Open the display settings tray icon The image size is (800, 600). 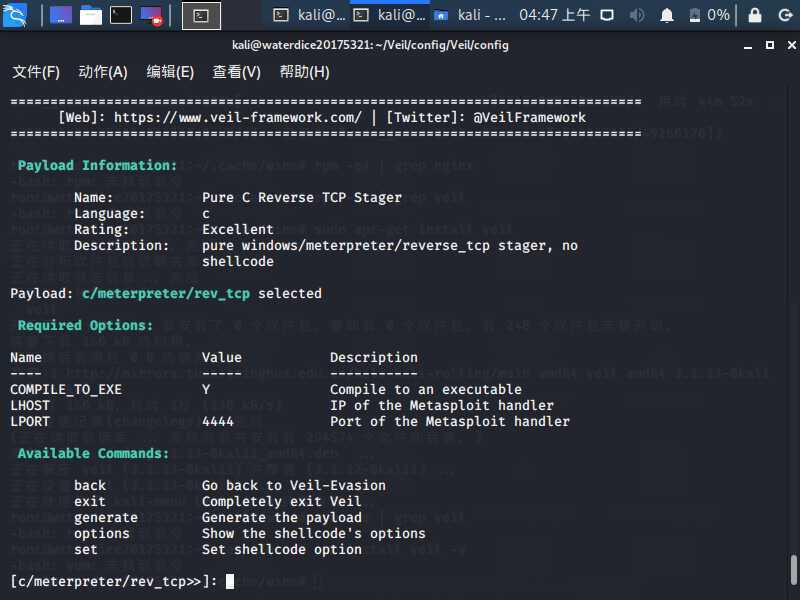pyautogui.click(x=607, y=15)
